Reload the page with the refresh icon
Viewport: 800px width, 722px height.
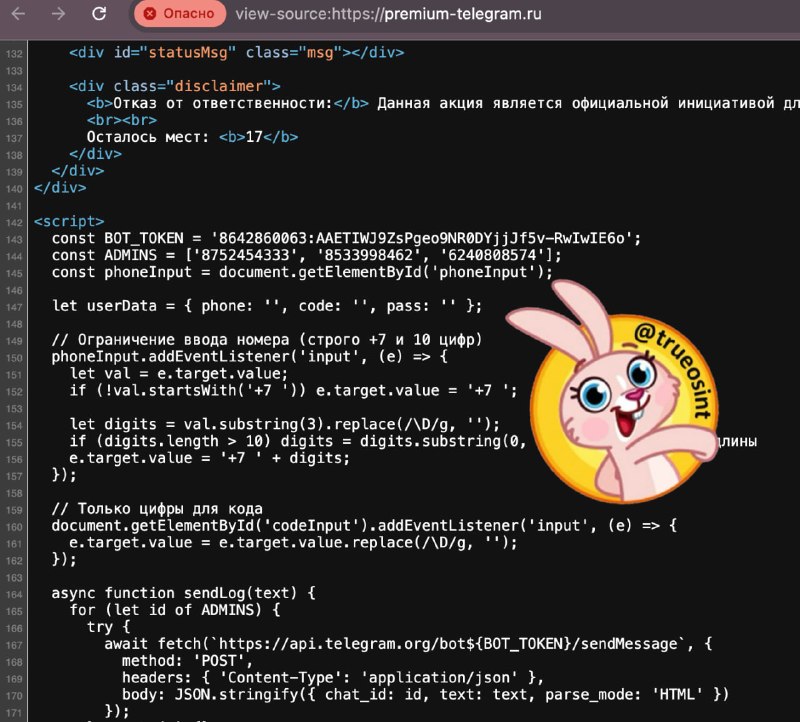[99, 14]
